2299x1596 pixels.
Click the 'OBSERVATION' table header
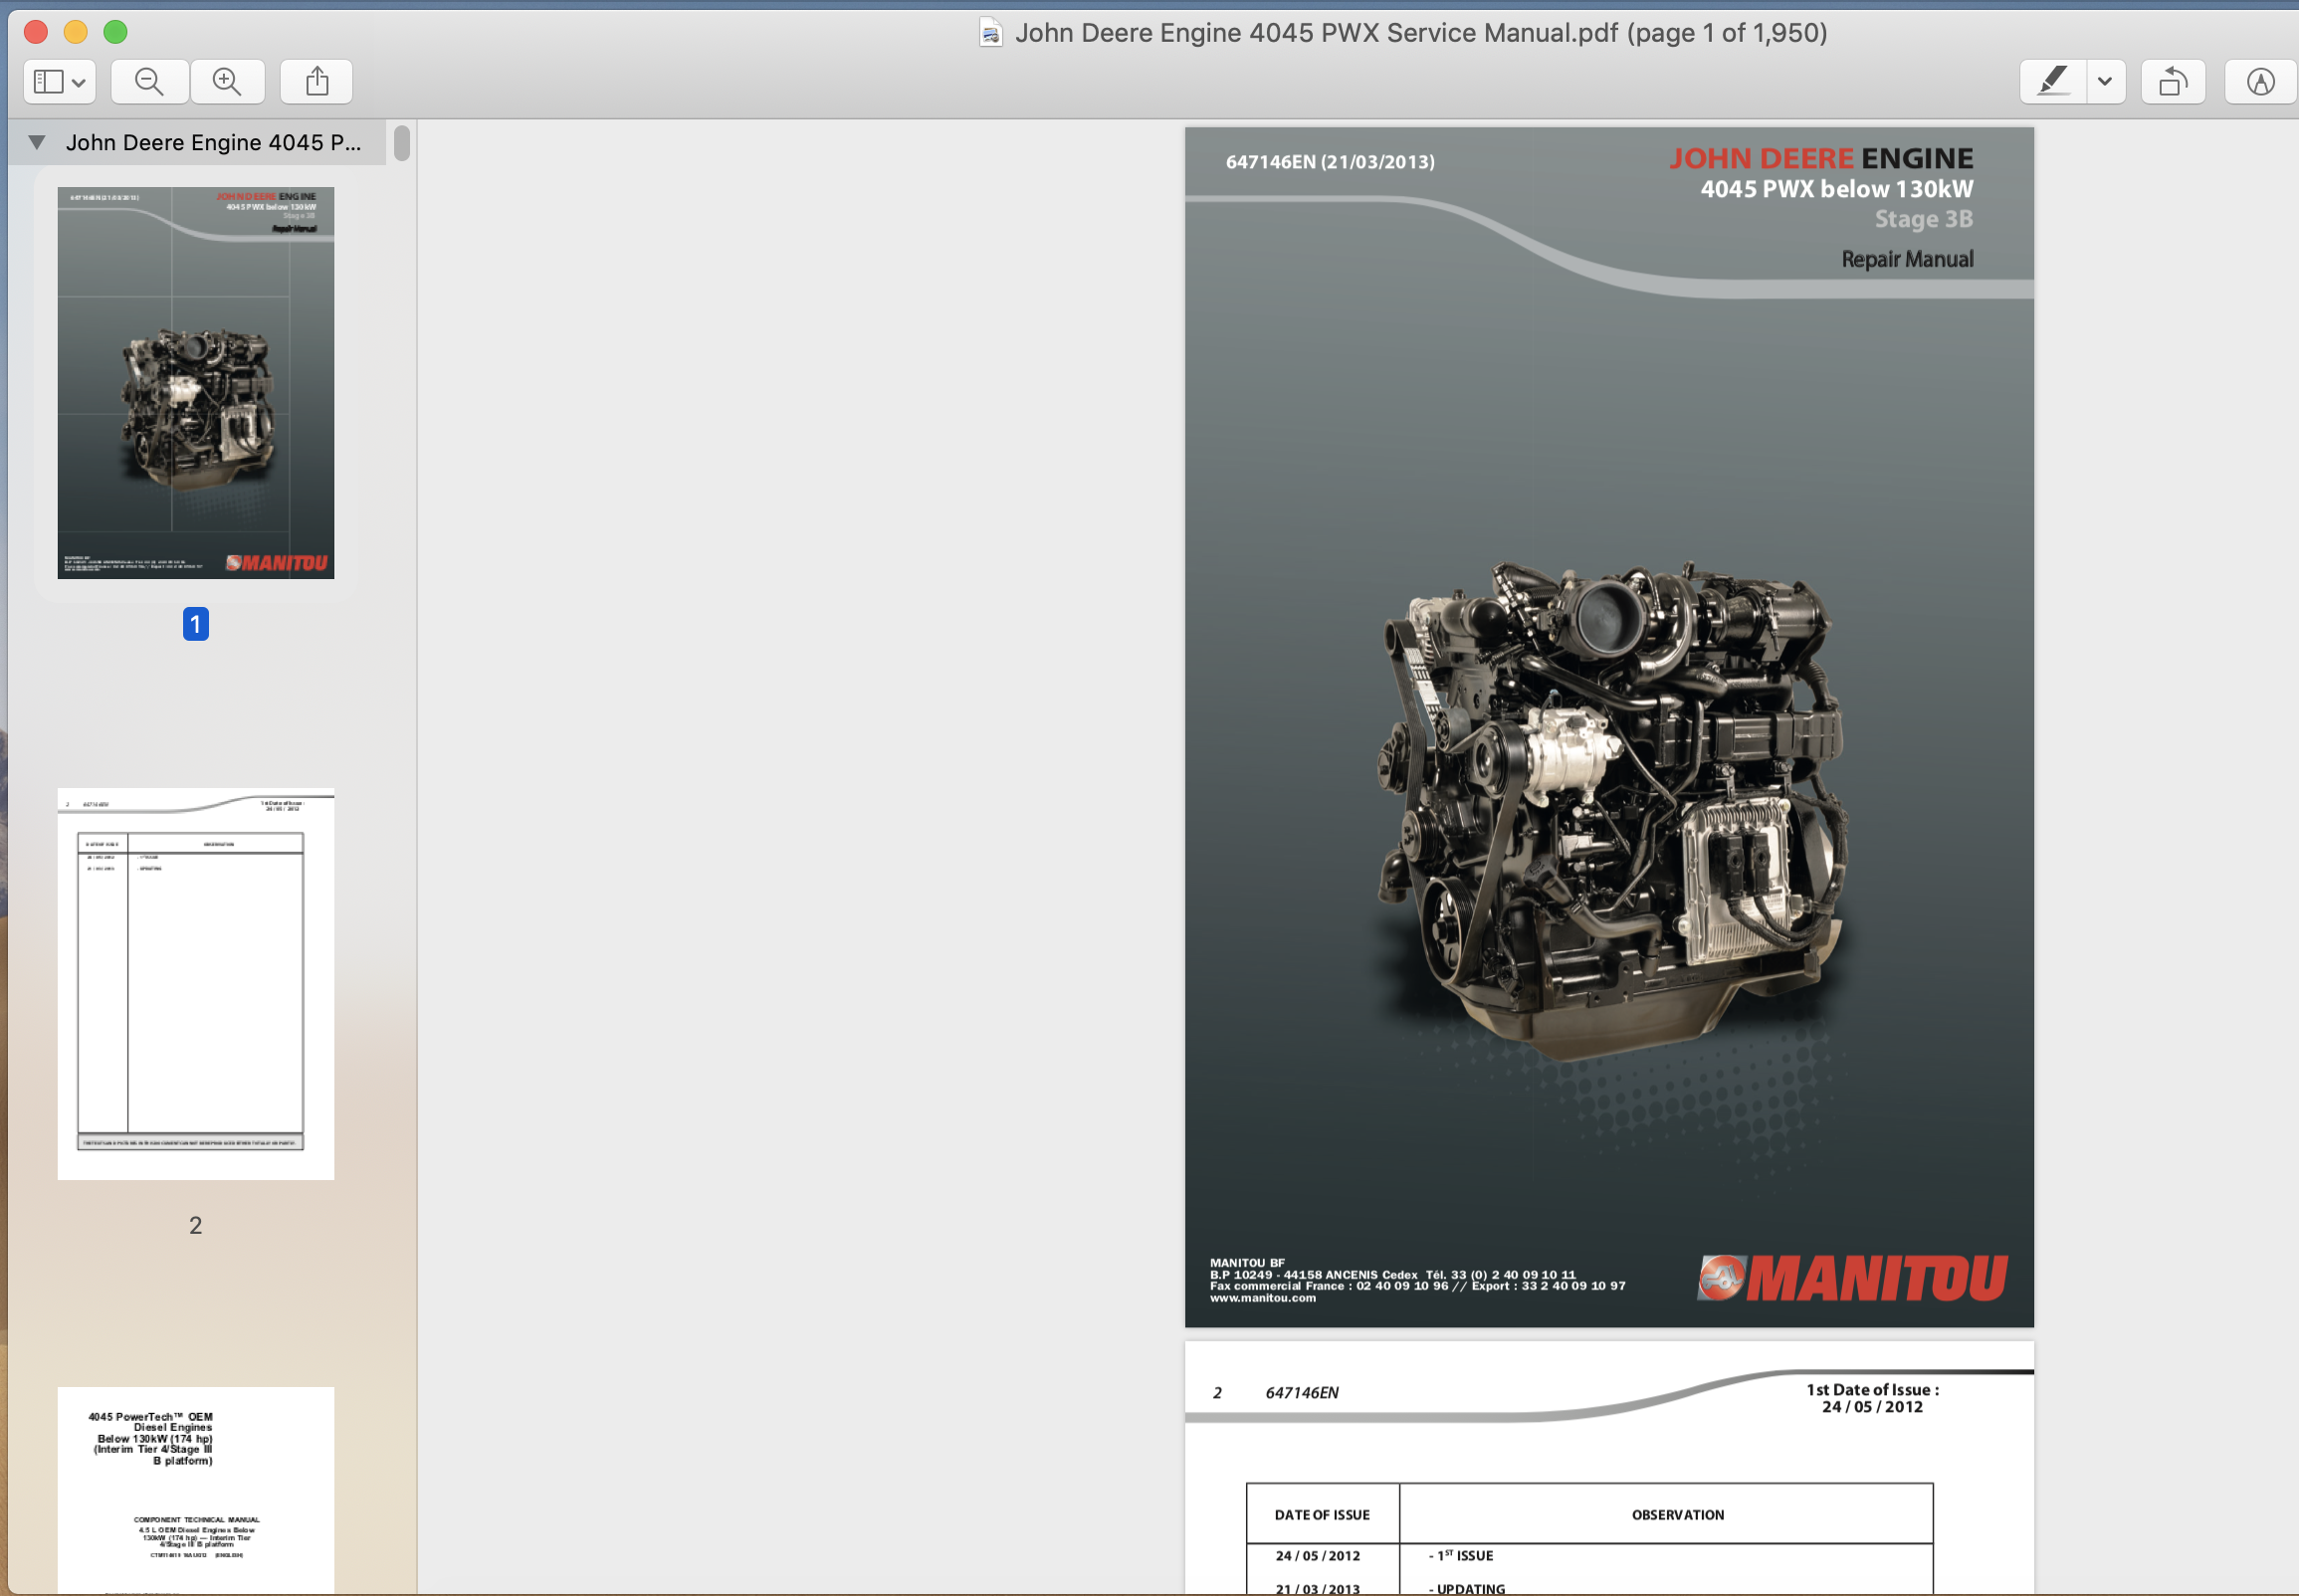(1678, 1515)
